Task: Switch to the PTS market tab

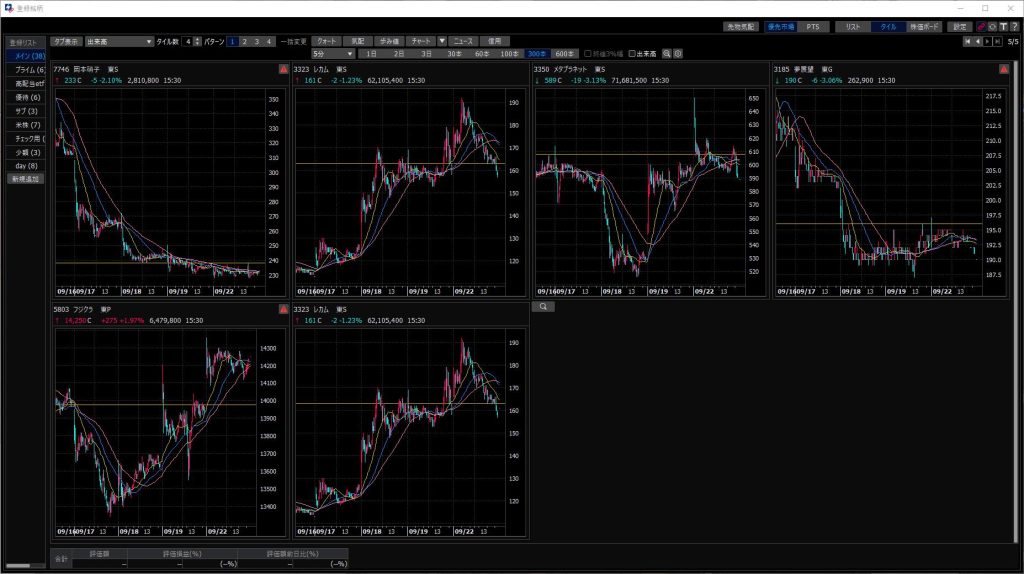Action: (x=813, y=27)
